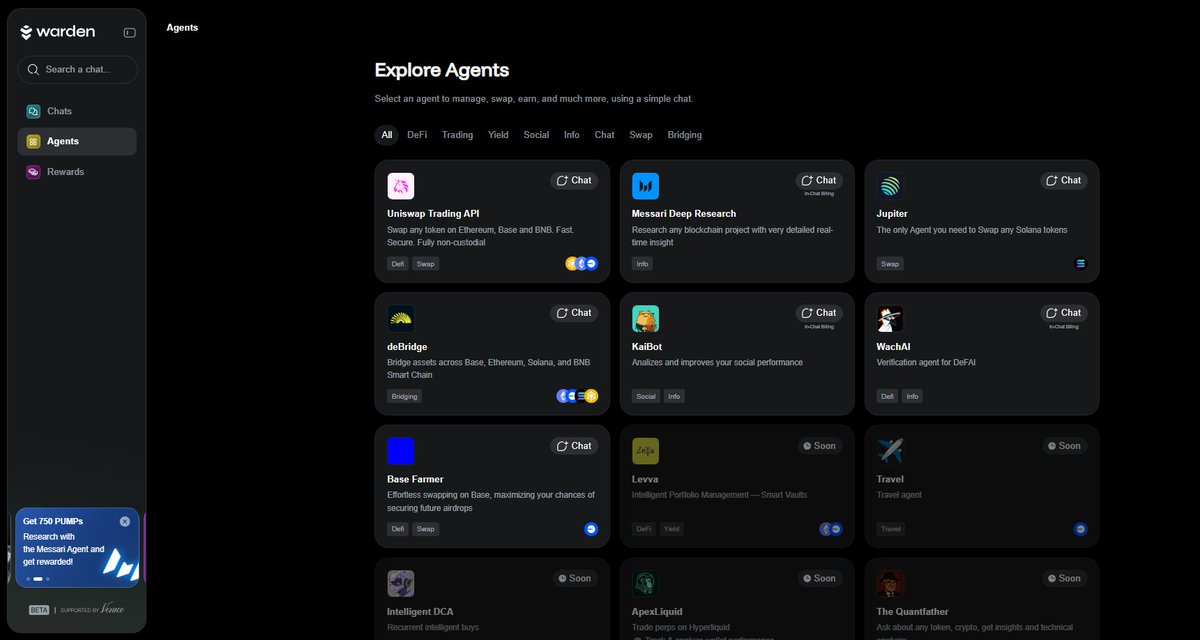Click the ApexLiquid logo icon
This screenshot has height=640, width=1200.
coord(646,583)
